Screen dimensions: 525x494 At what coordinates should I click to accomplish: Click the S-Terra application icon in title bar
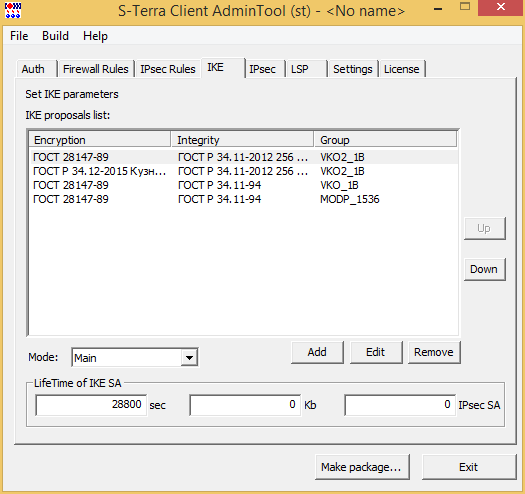click(13, 10)
